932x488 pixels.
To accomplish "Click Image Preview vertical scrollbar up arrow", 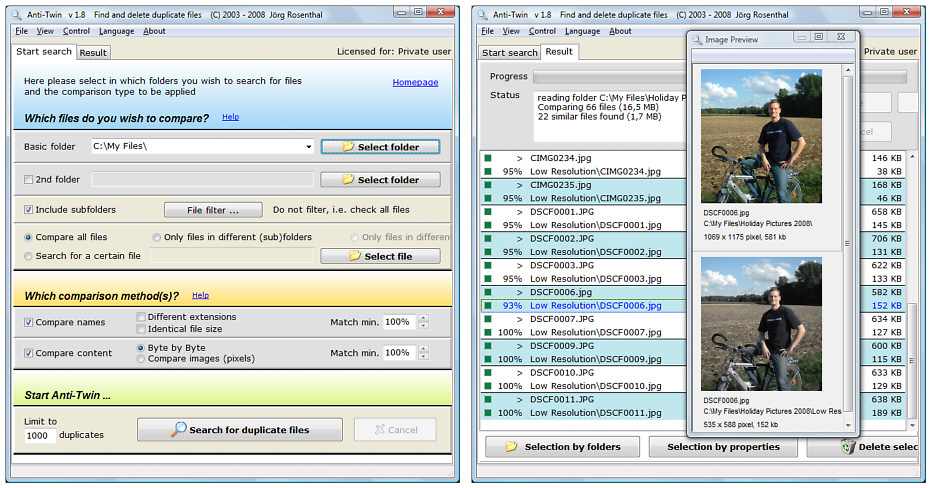I will 848,70.
